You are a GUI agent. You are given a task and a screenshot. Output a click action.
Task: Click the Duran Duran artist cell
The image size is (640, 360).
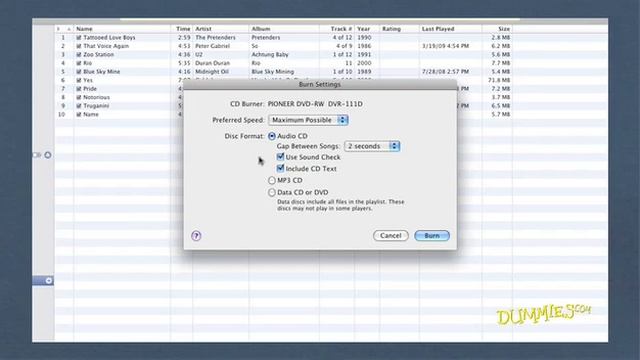pos(213,63)
